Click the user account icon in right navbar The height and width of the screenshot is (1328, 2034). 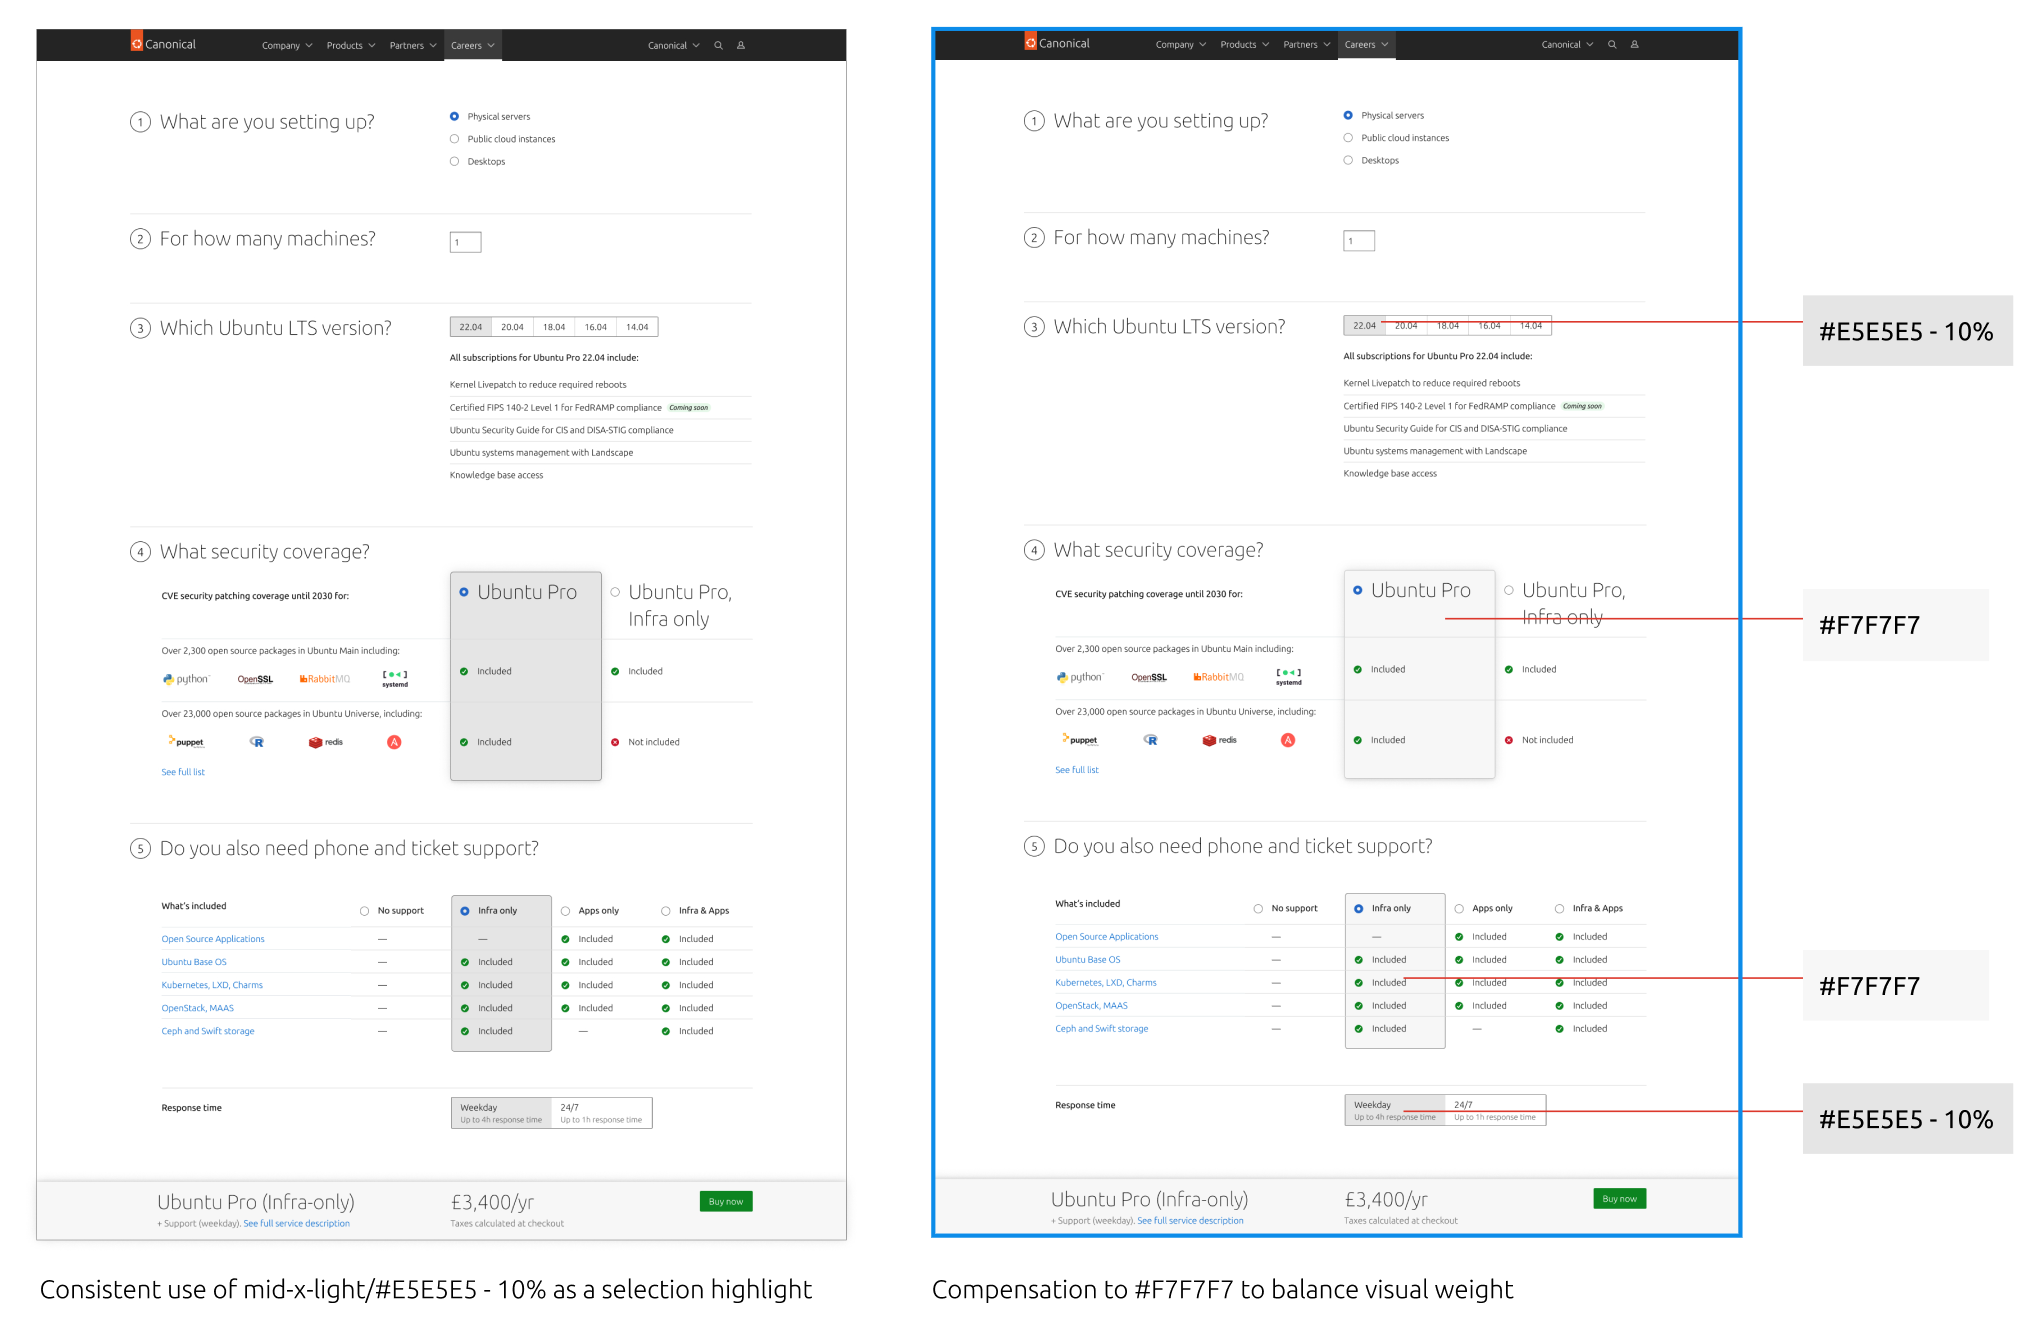click(x=1635, y=45)
